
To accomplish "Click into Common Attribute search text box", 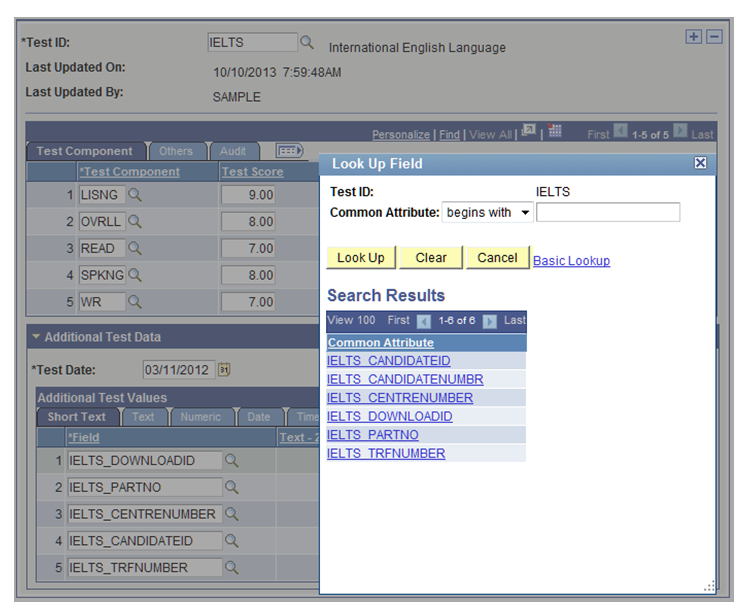I will click(x=608, y=212).
